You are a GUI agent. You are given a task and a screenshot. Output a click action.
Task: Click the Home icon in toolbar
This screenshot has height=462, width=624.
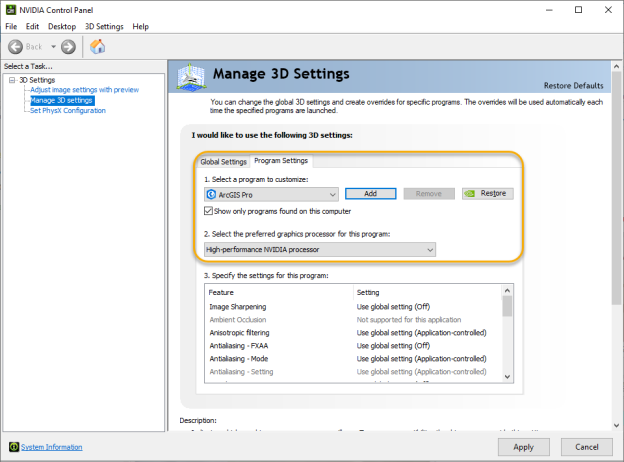[x=98, y=47]
